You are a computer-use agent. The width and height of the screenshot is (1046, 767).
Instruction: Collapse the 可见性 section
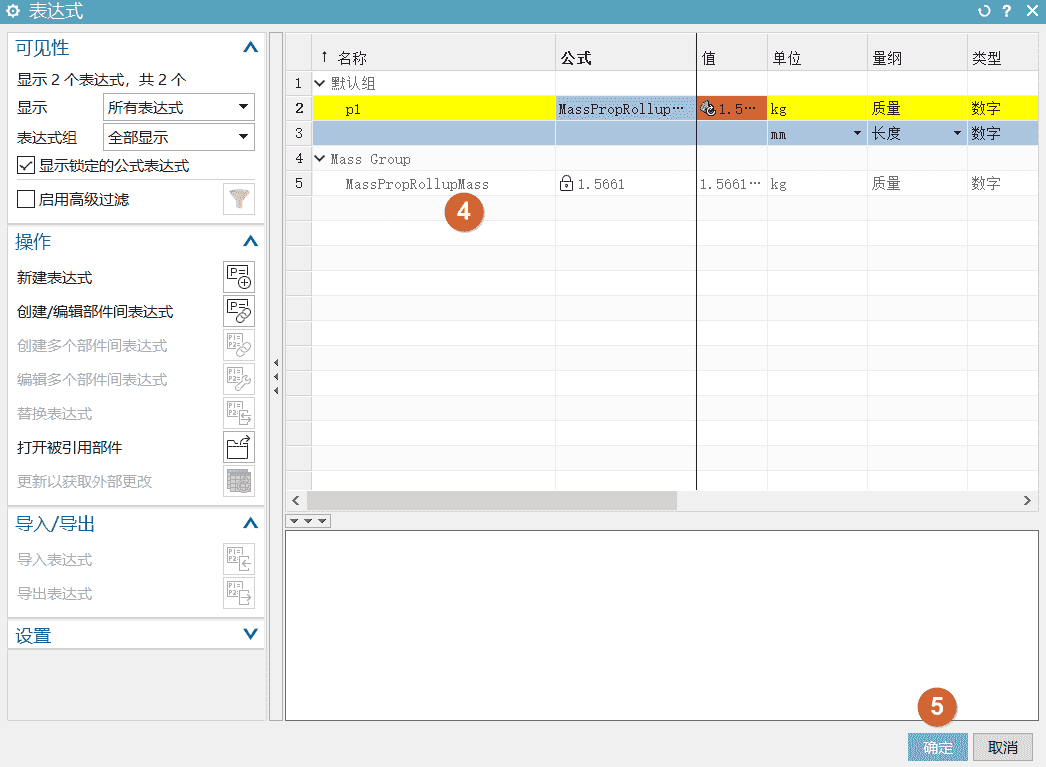tap(250, 47)
